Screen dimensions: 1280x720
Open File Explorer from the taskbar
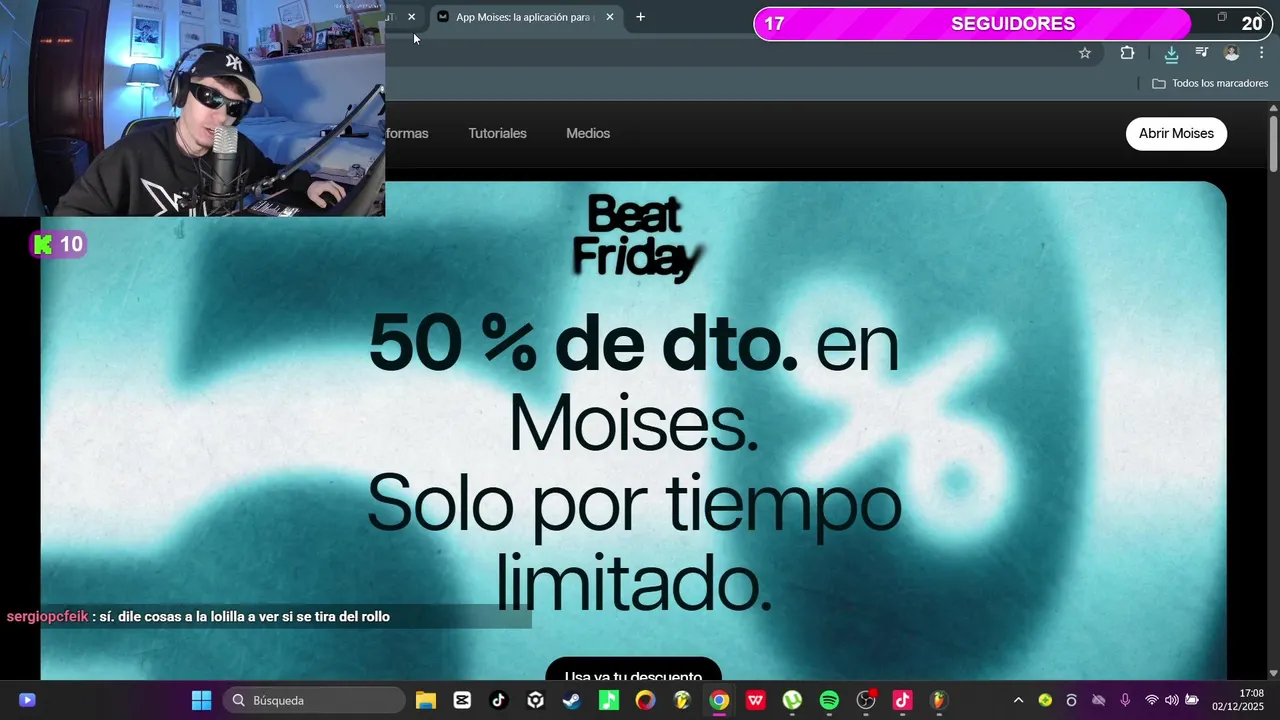click(x=426, y=700)
